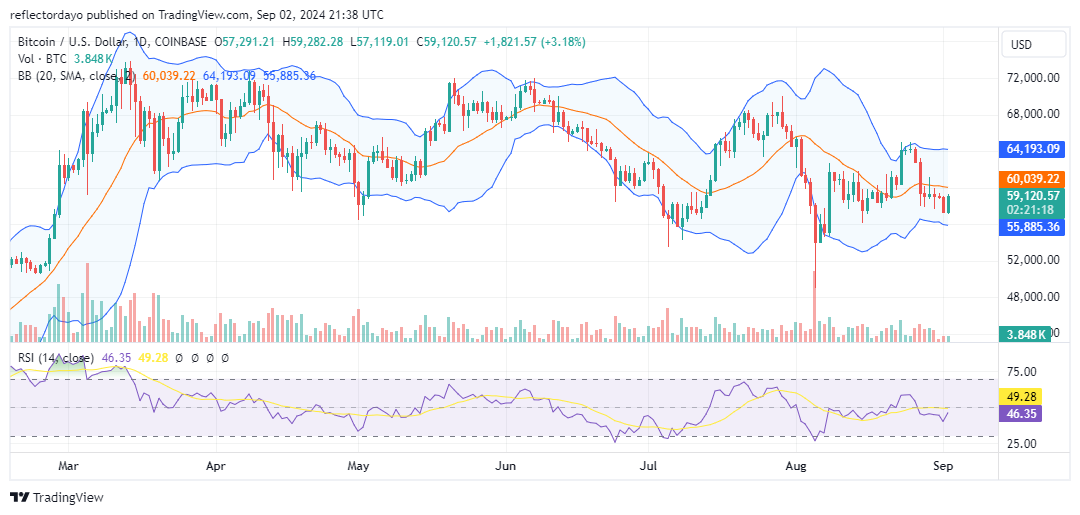
Task: Click the Jul label on time axis
Action: coord(648,466)
